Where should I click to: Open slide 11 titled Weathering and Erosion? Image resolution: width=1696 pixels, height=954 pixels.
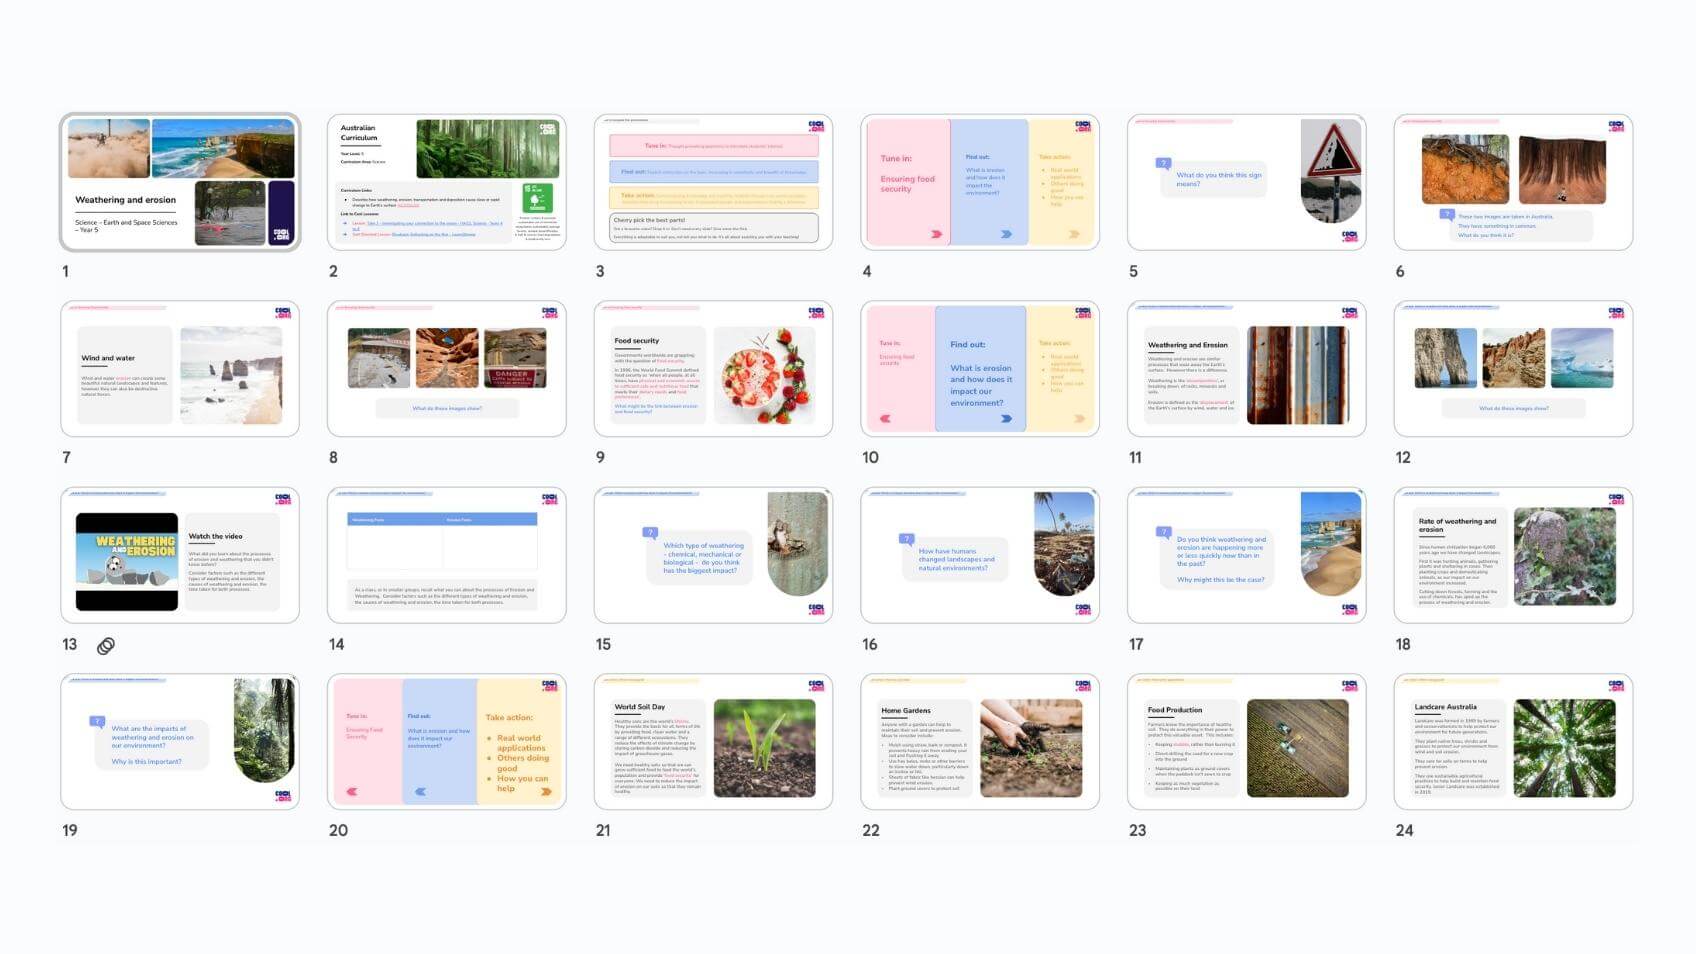[x=1246, y=369]
